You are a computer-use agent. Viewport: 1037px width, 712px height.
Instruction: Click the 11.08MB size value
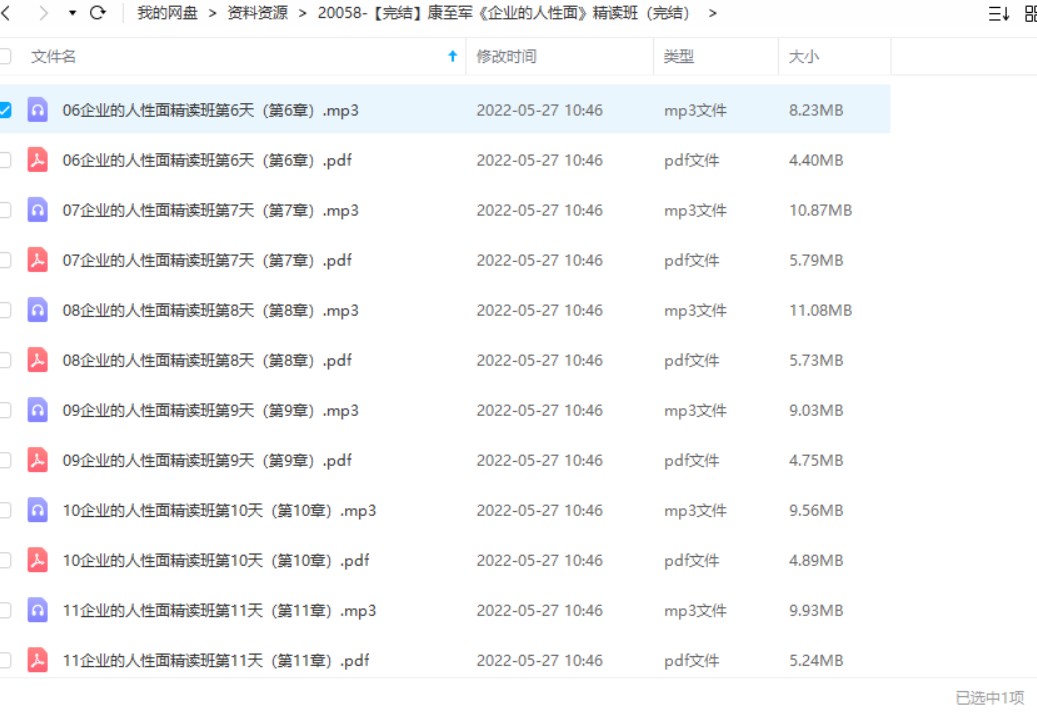820,310
